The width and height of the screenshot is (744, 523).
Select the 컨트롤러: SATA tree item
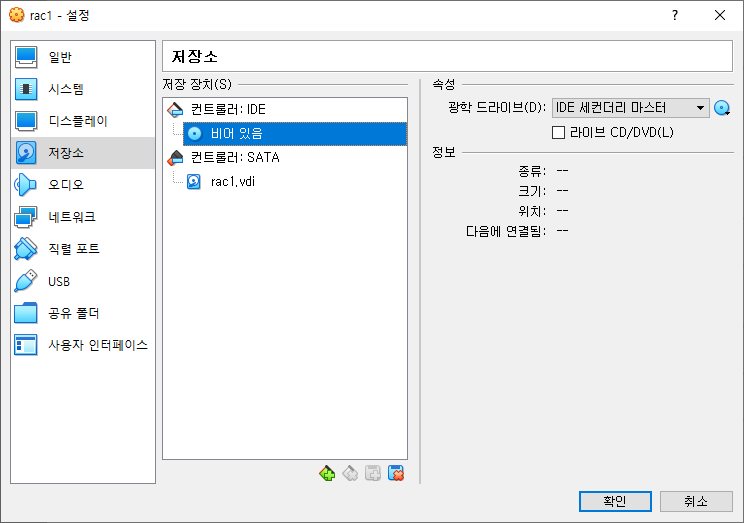point(285,158)
